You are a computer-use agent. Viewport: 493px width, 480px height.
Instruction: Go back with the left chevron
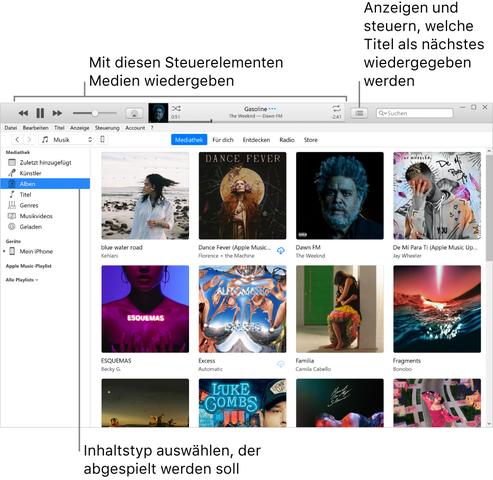click(x=17, y=140)
